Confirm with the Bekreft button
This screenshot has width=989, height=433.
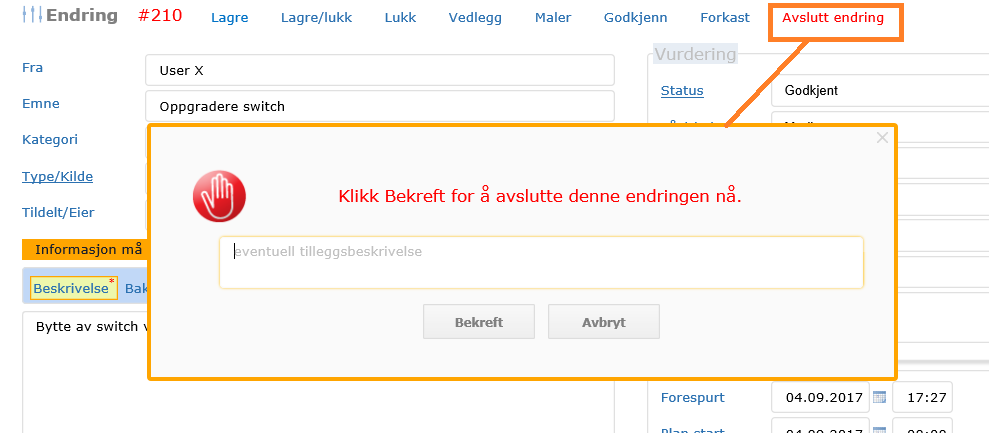[479, 322]
